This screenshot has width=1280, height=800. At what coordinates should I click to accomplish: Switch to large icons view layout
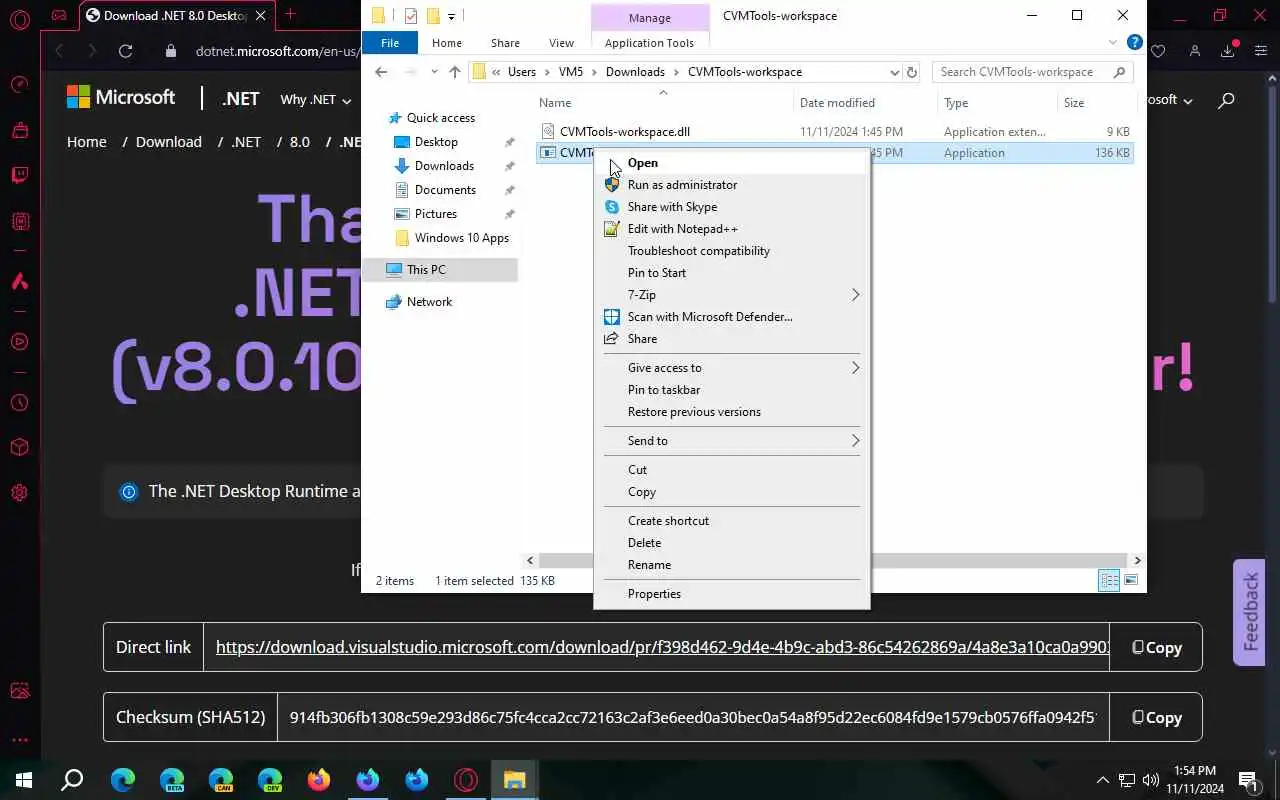coord(1131,581)
